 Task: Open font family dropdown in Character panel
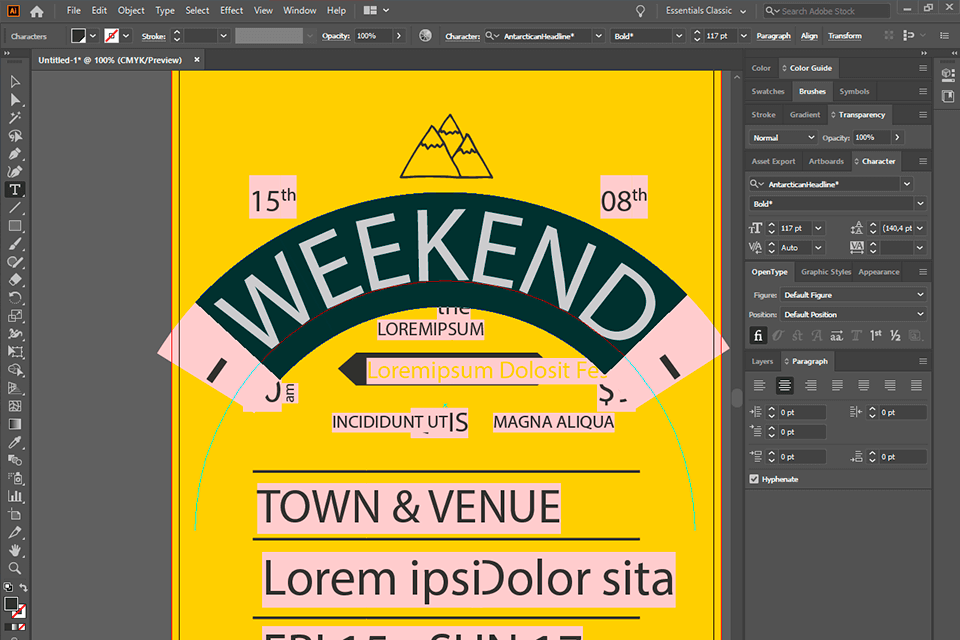pyautogui.click(x=907, y=184)
